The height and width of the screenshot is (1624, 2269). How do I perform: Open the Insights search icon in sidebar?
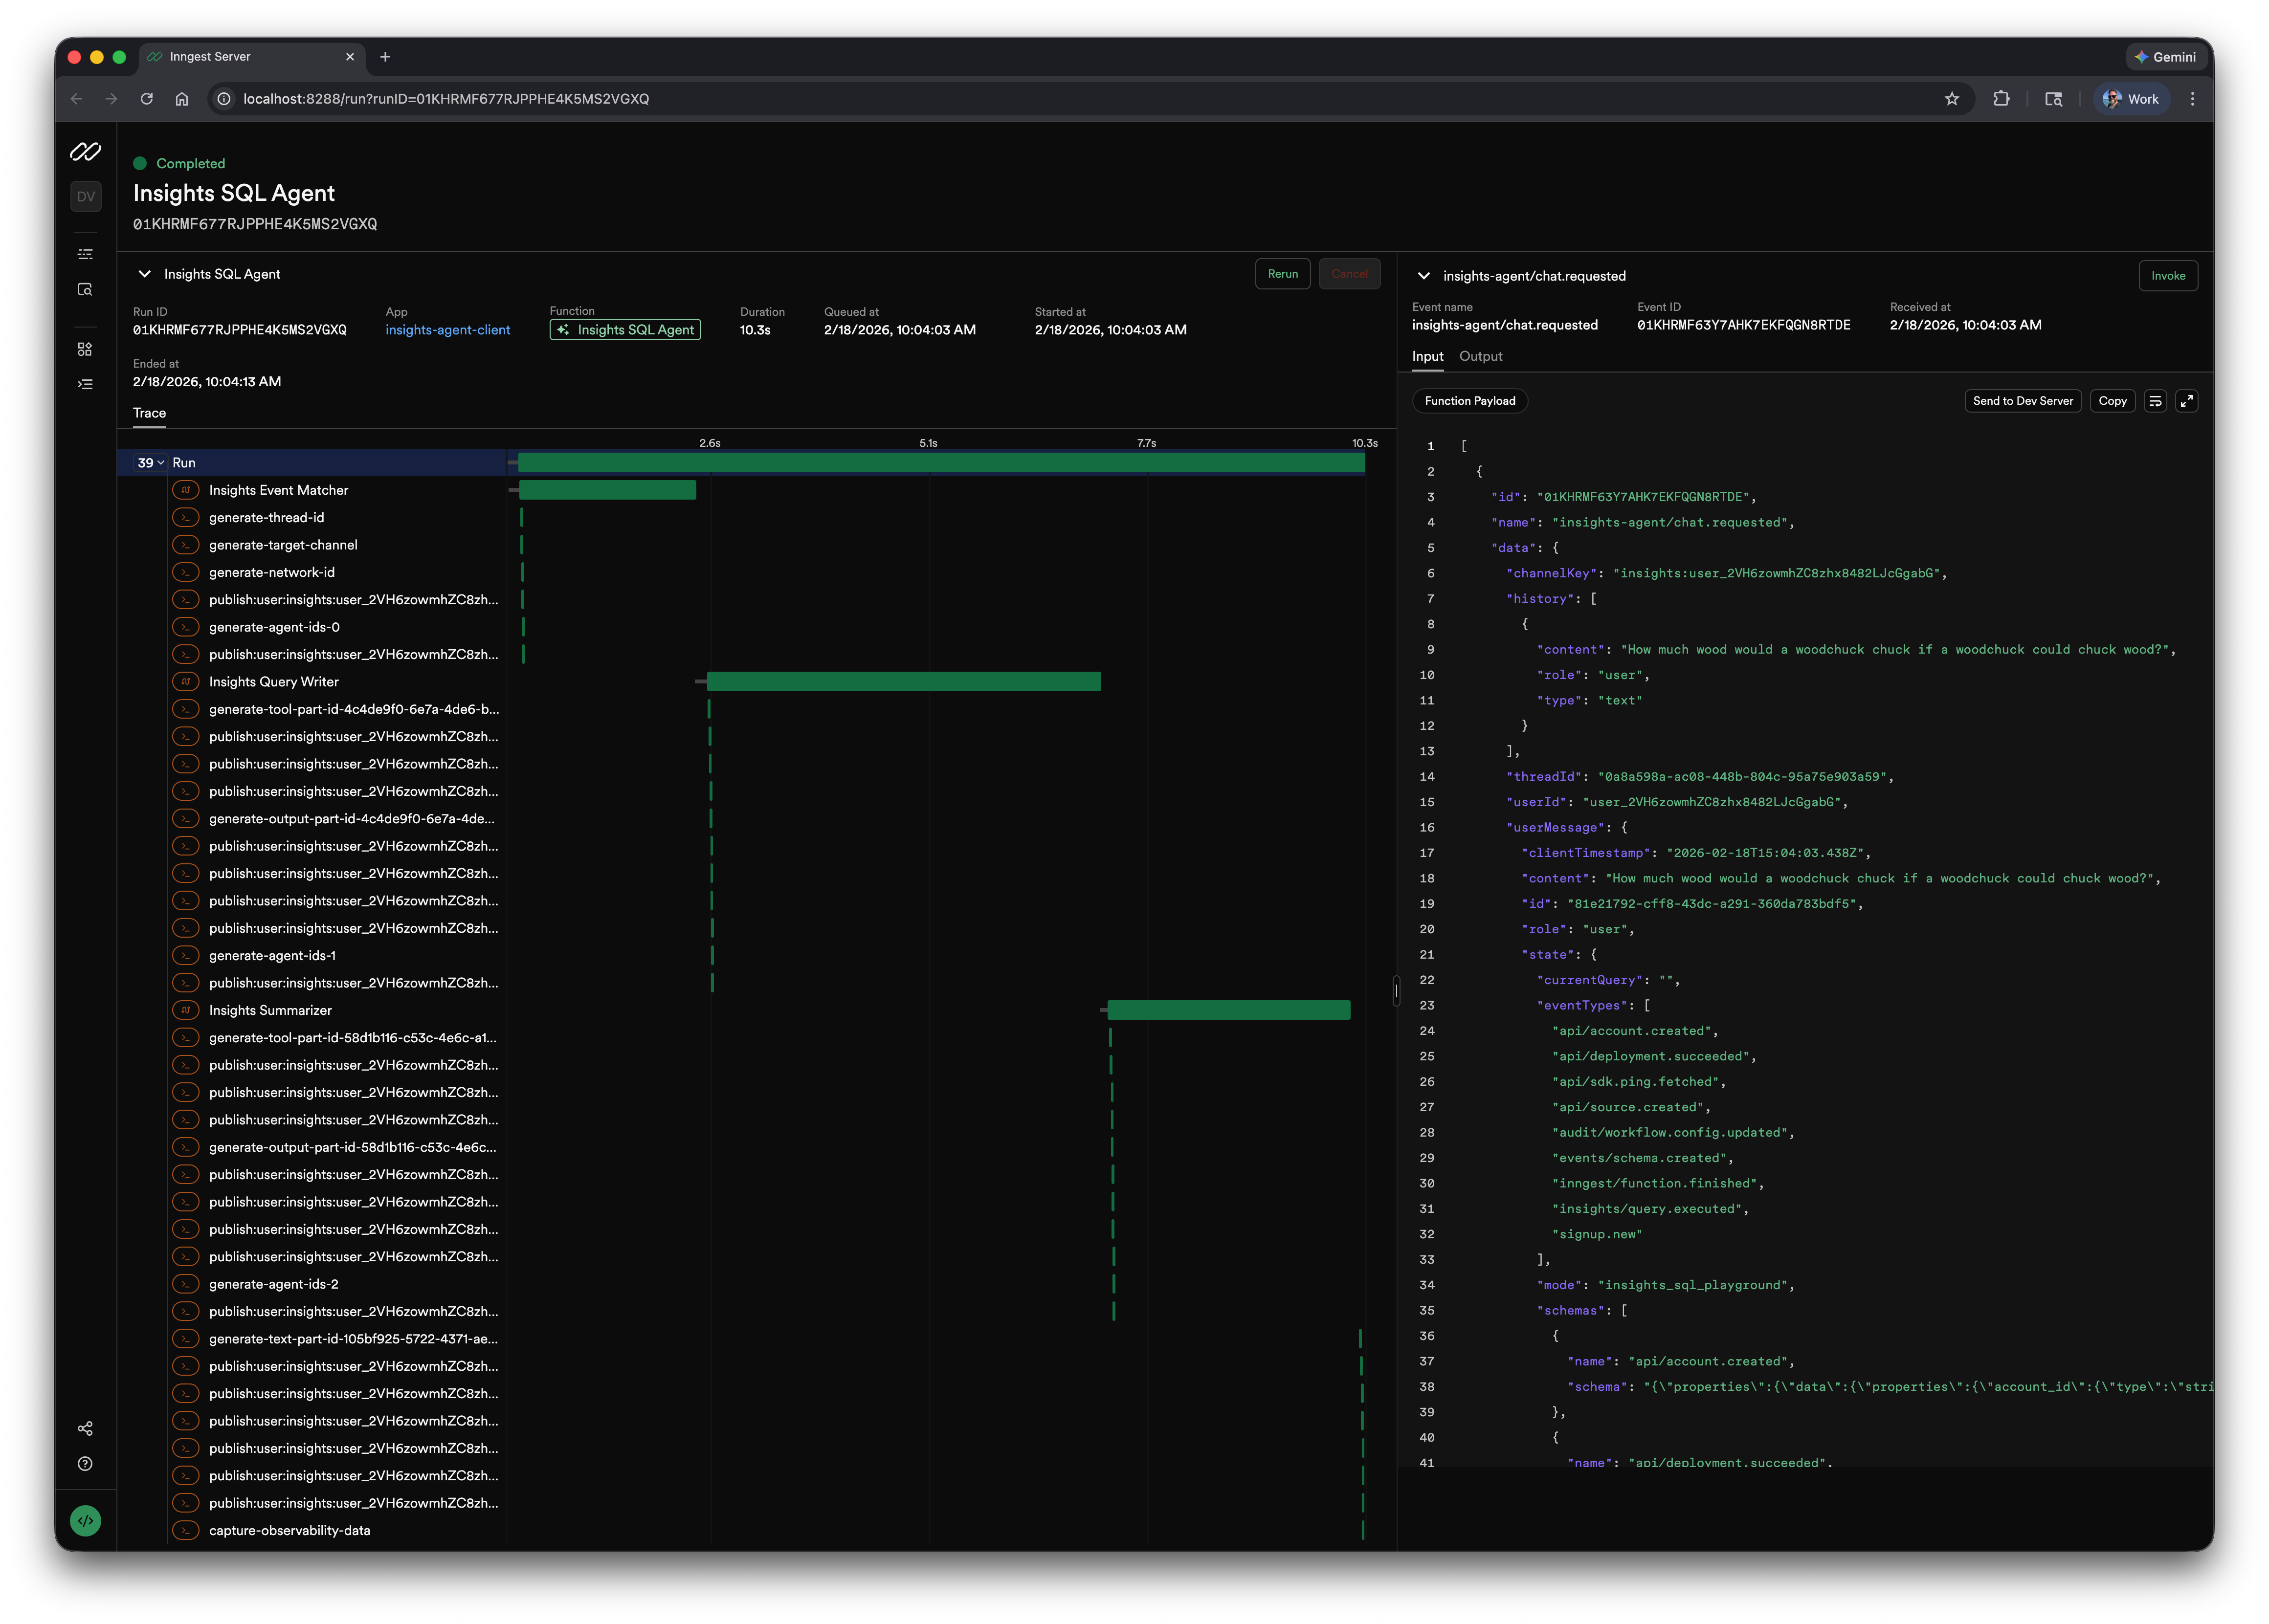85,290
